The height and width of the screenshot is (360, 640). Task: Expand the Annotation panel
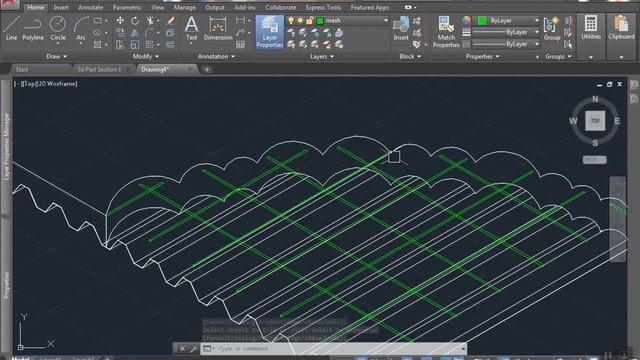pos(216,56)
